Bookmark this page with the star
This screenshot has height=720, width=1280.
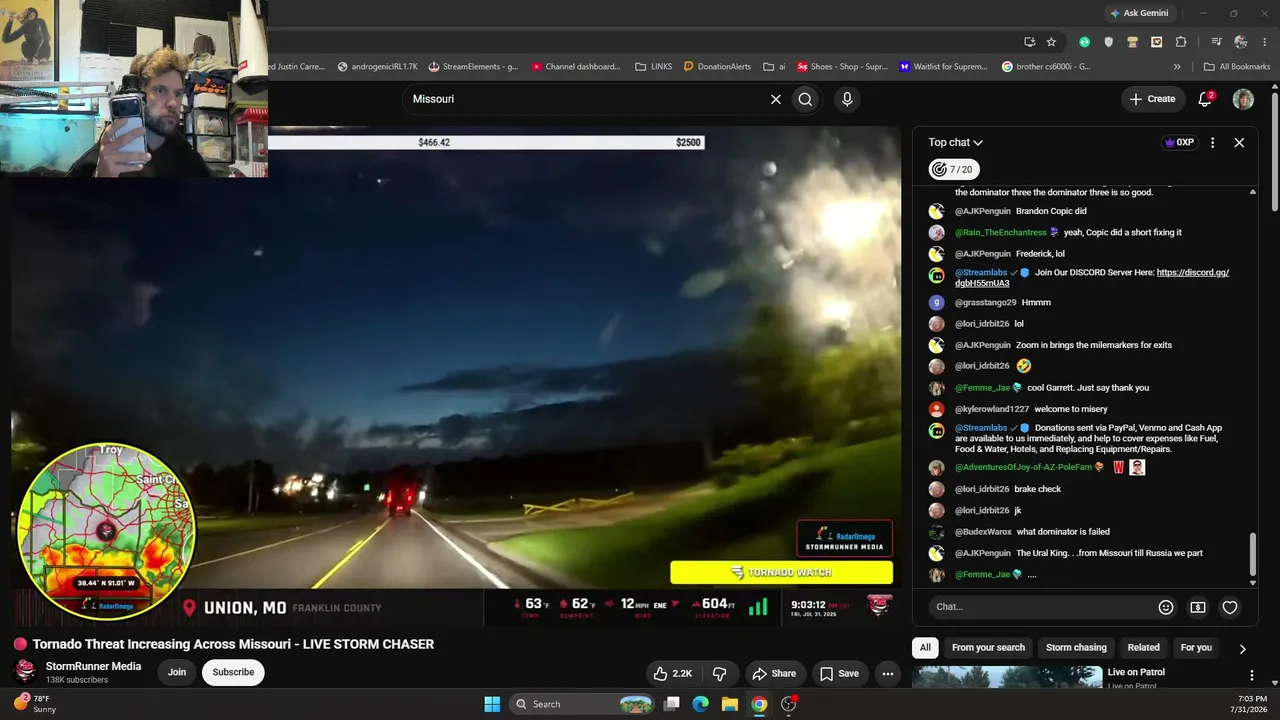tap(1051, 42)
